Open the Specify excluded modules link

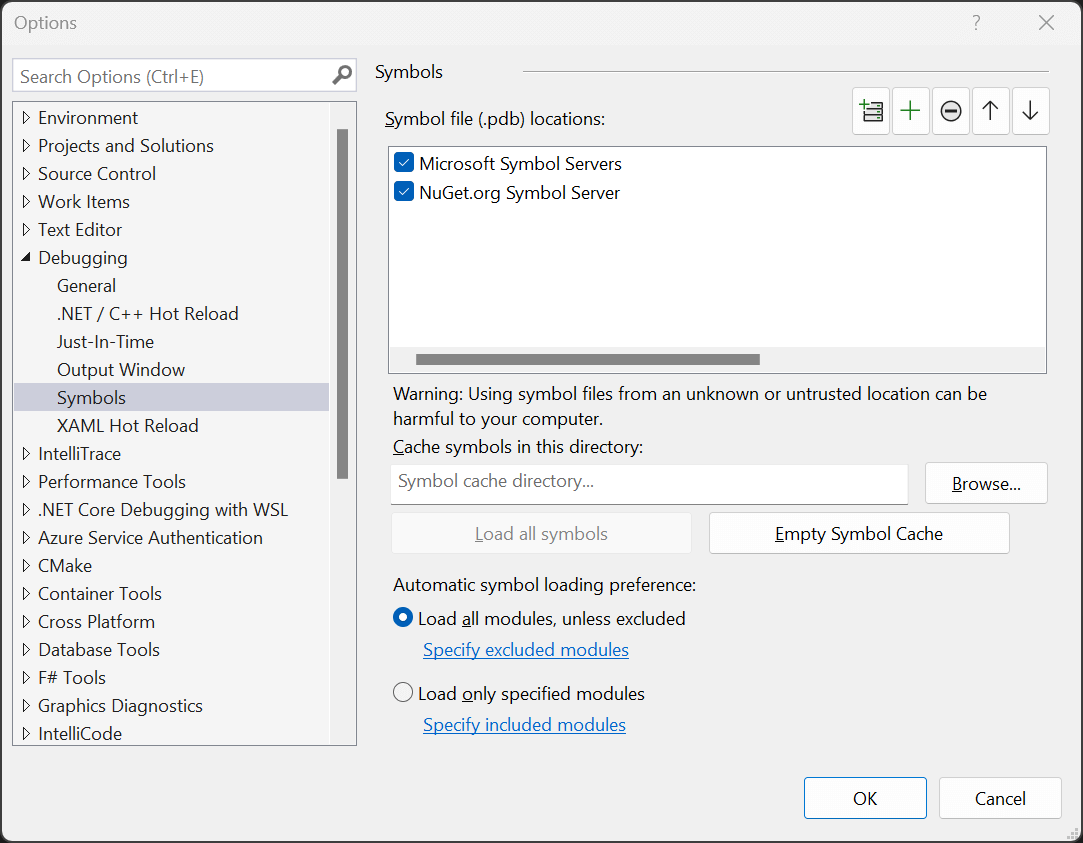coord(525,650)
